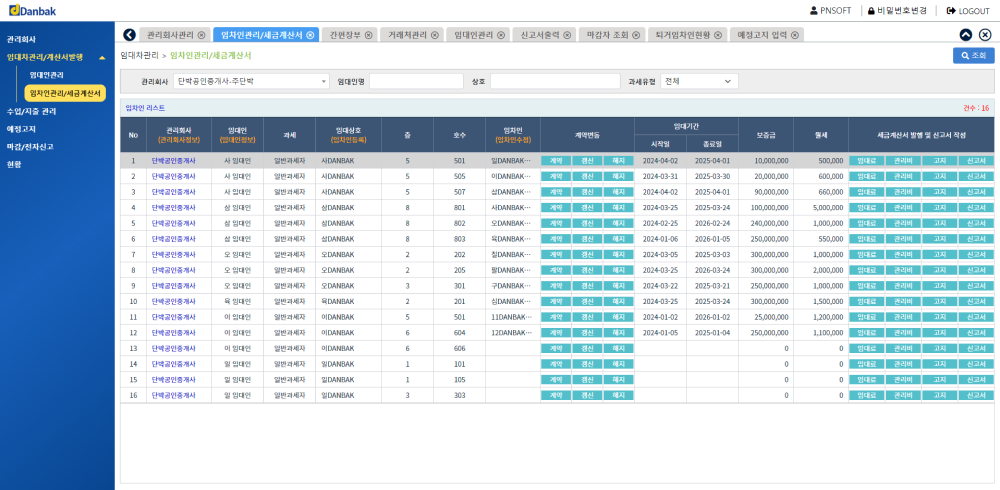This screenshot has height=490, width=1000.
Task: Select 수입/지출 관리 in the sidebar
Action: [x=32, y=111]
